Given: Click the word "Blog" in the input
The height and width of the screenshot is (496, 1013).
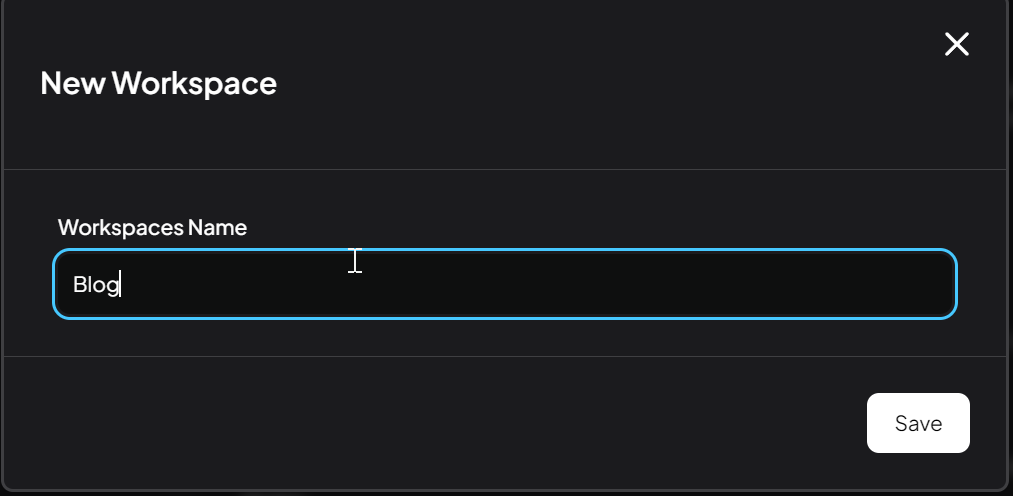Looking at the screenshot, I should 96,285.
